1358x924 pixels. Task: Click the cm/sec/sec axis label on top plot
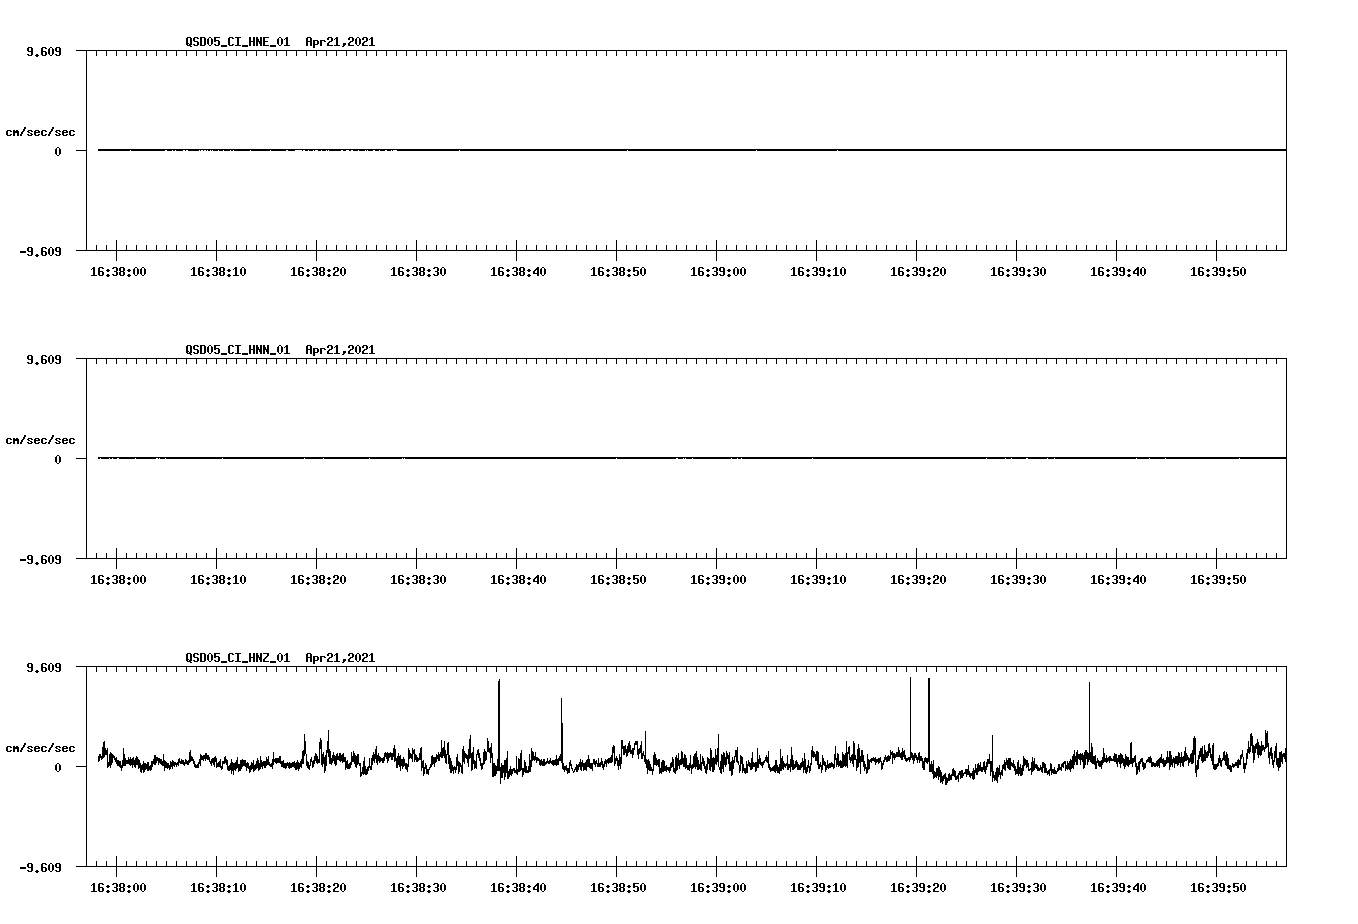pos(41,131)
